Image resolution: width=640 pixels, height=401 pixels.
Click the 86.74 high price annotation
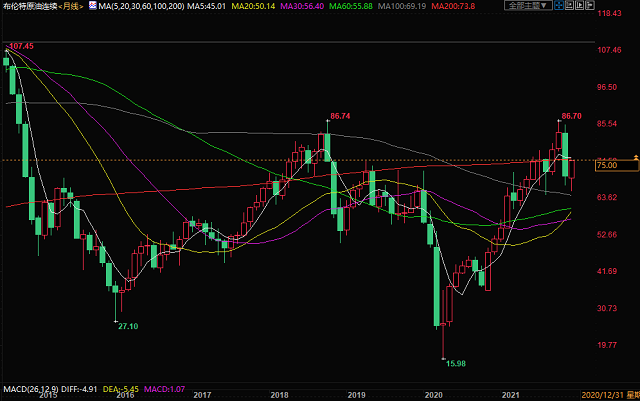point(338,116)
